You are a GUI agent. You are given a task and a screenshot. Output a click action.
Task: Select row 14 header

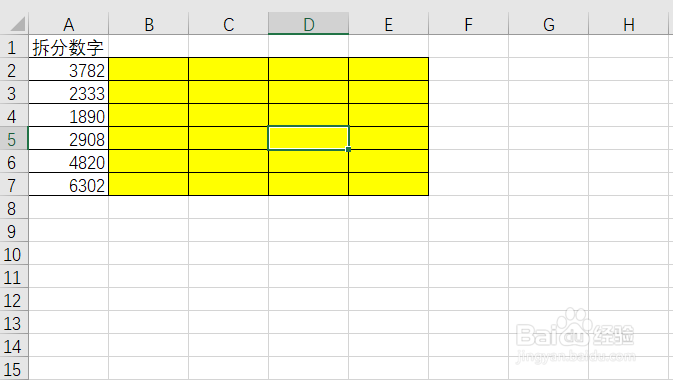(x=14, y=345)
